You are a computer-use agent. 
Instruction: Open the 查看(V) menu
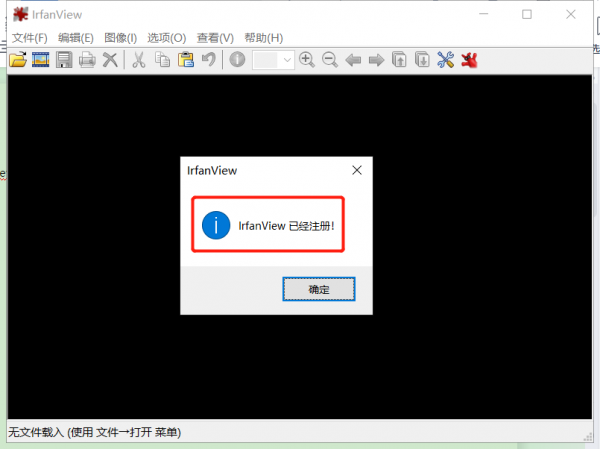[215, 38]
